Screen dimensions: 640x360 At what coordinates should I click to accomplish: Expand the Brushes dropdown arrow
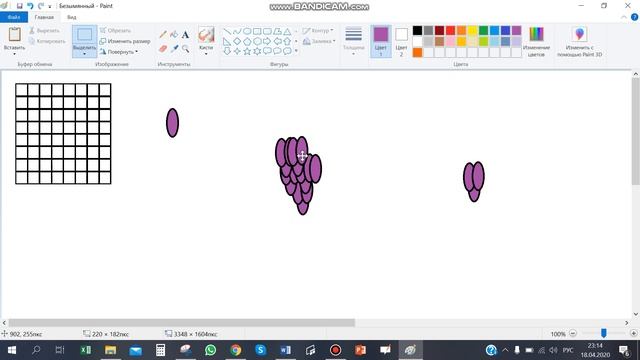pos(206,54)
